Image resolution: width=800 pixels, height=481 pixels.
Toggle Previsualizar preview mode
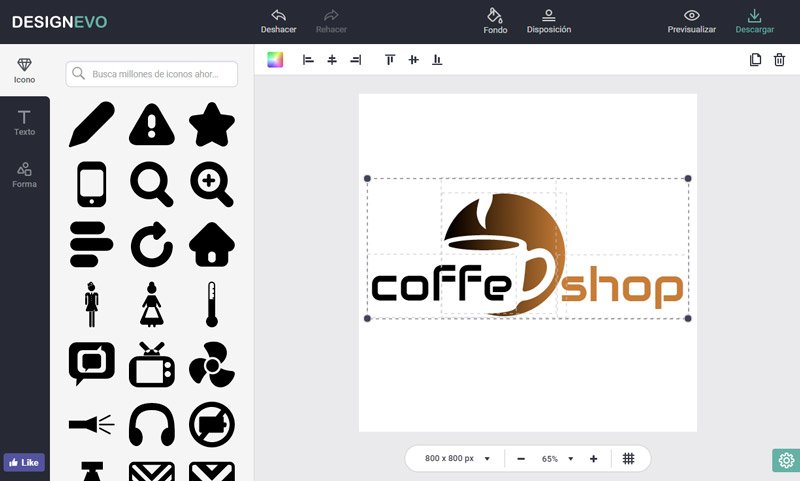(691, 21)
